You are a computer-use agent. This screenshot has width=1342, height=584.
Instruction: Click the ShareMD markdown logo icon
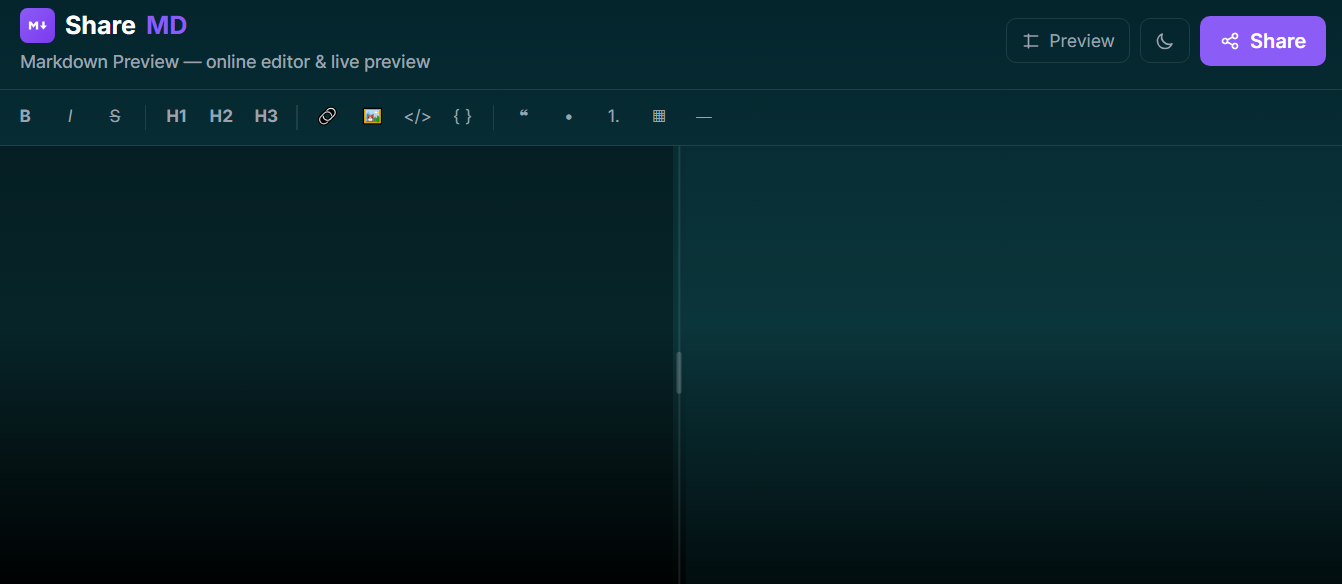point(37,25)
